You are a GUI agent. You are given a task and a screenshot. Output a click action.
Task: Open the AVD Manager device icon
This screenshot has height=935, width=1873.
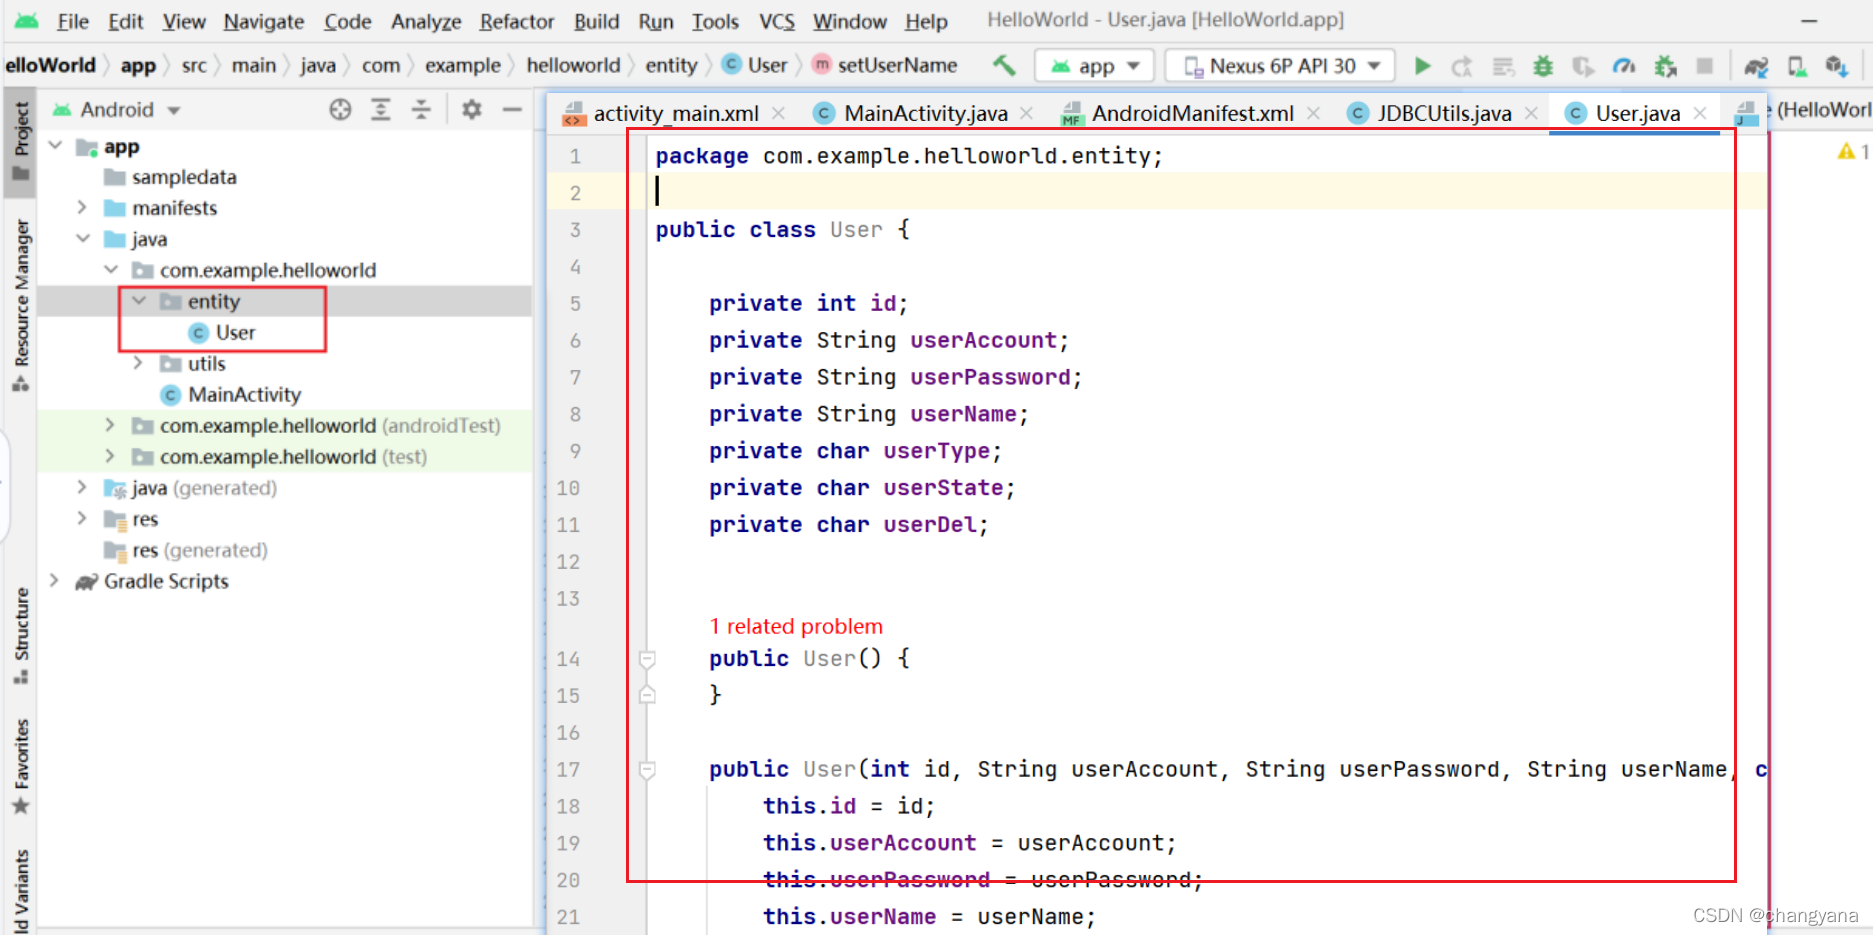1797,66
